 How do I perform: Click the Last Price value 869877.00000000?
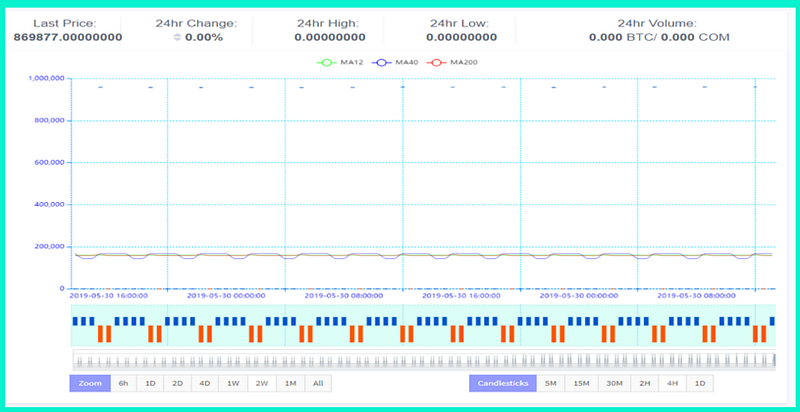pos(68,37)
